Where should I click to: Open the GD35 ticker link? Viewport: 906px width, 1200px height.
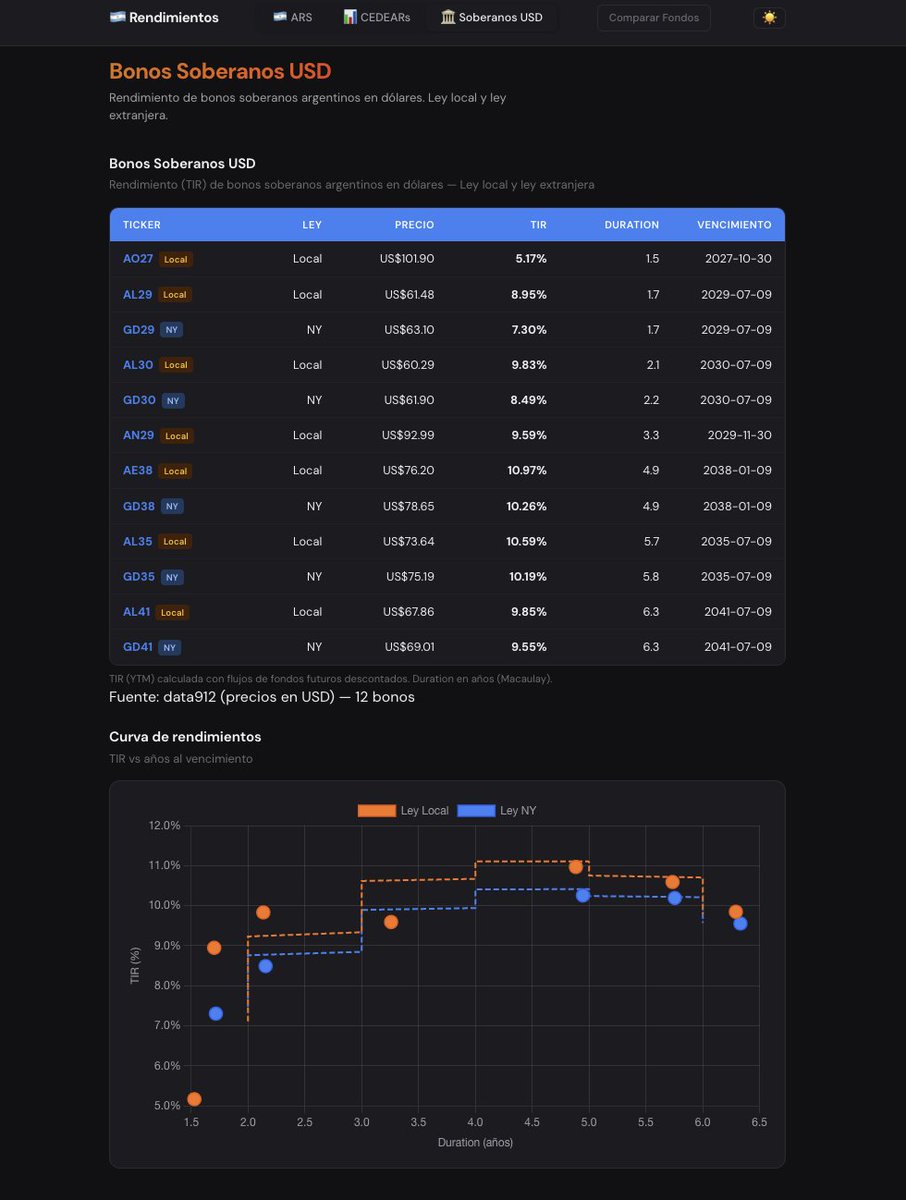(139, 576)
